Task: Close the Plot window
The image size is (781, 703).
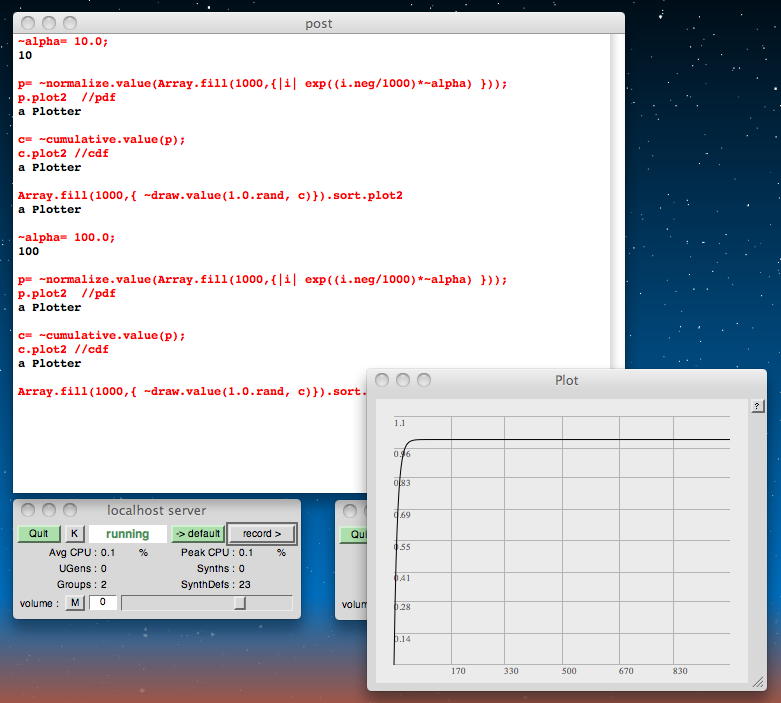Action: pos(382,380)
